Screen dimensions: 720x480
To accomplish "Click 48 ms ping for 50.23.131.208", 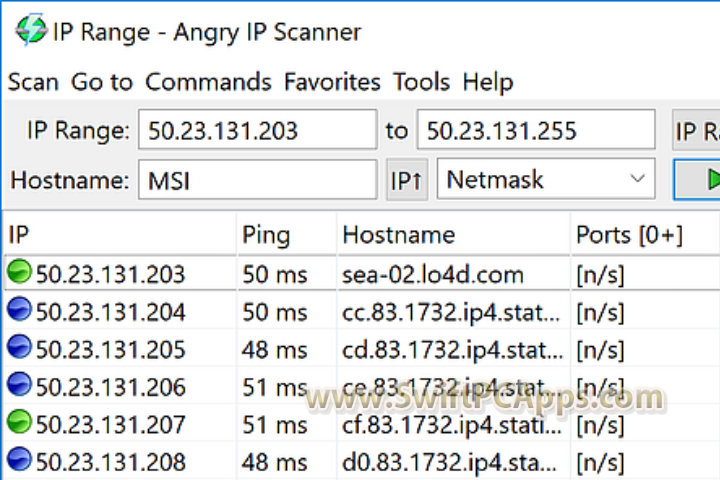I will click(x=275, y=463).
